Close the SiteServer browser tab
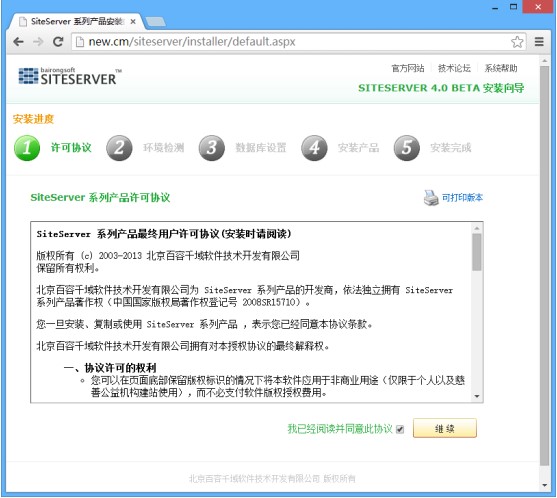 coord(133,22)
